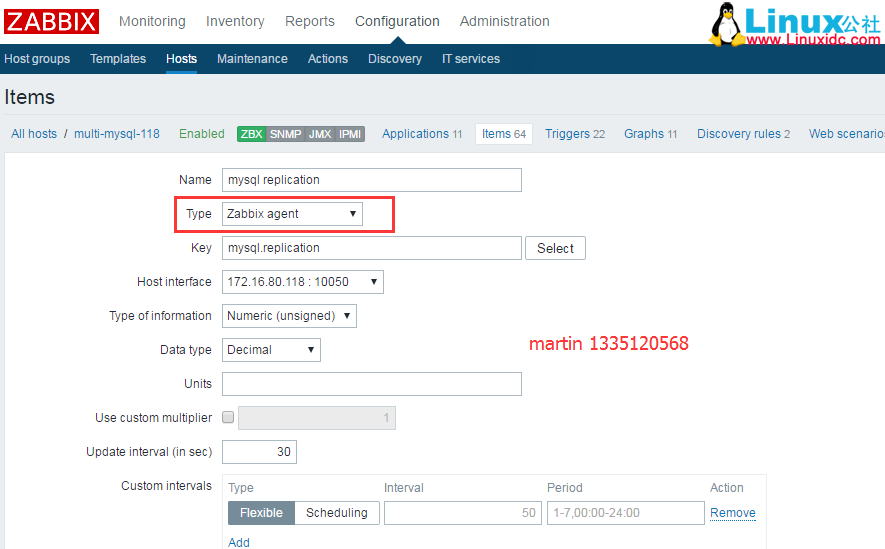
Task: Click the SNMP availability badge
Action: pyautogui.click(x=285, y=134)
